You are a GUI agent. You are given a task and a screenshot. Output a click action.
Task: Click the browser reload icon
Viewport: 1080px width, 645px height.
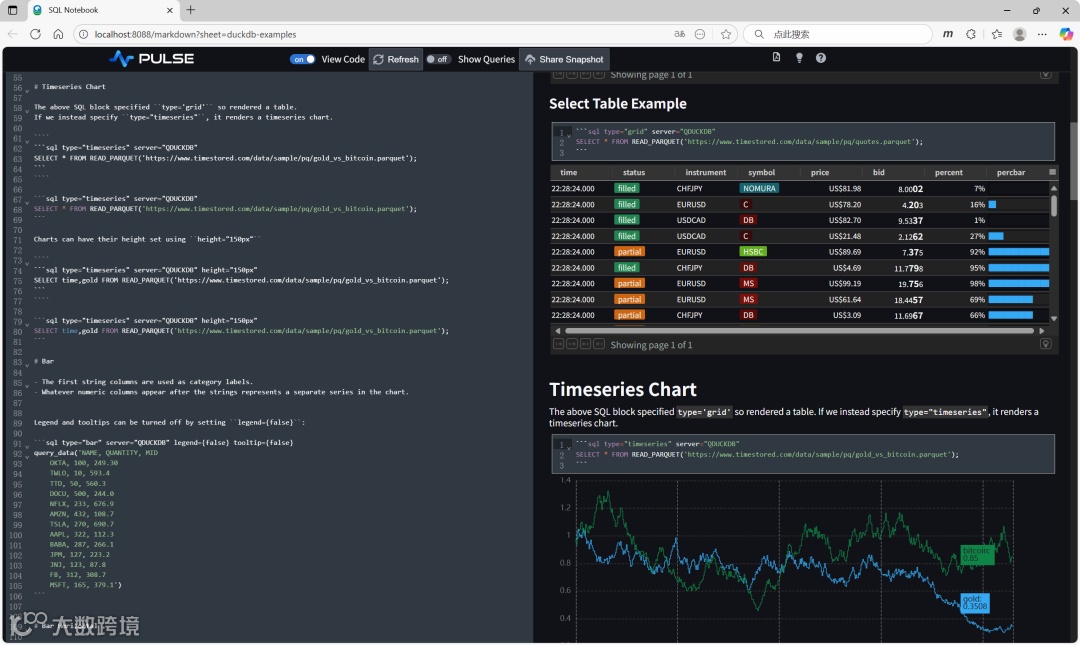click(x=35, y=34)
